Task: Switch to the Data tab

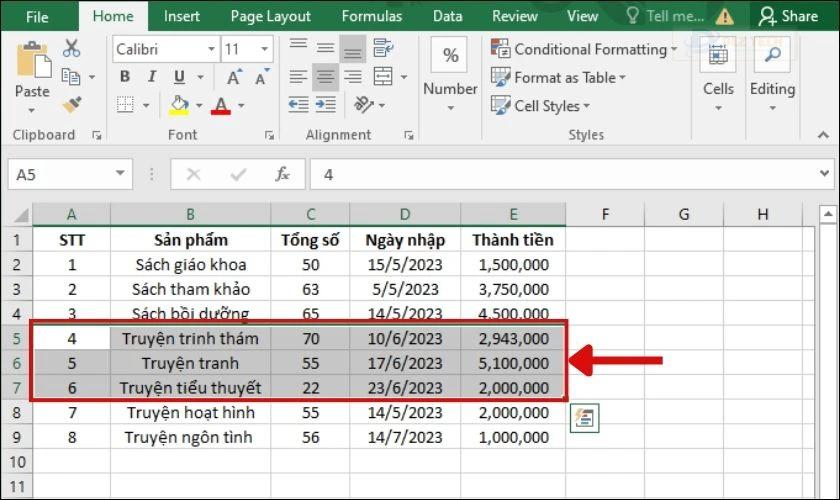Action: 447,16
